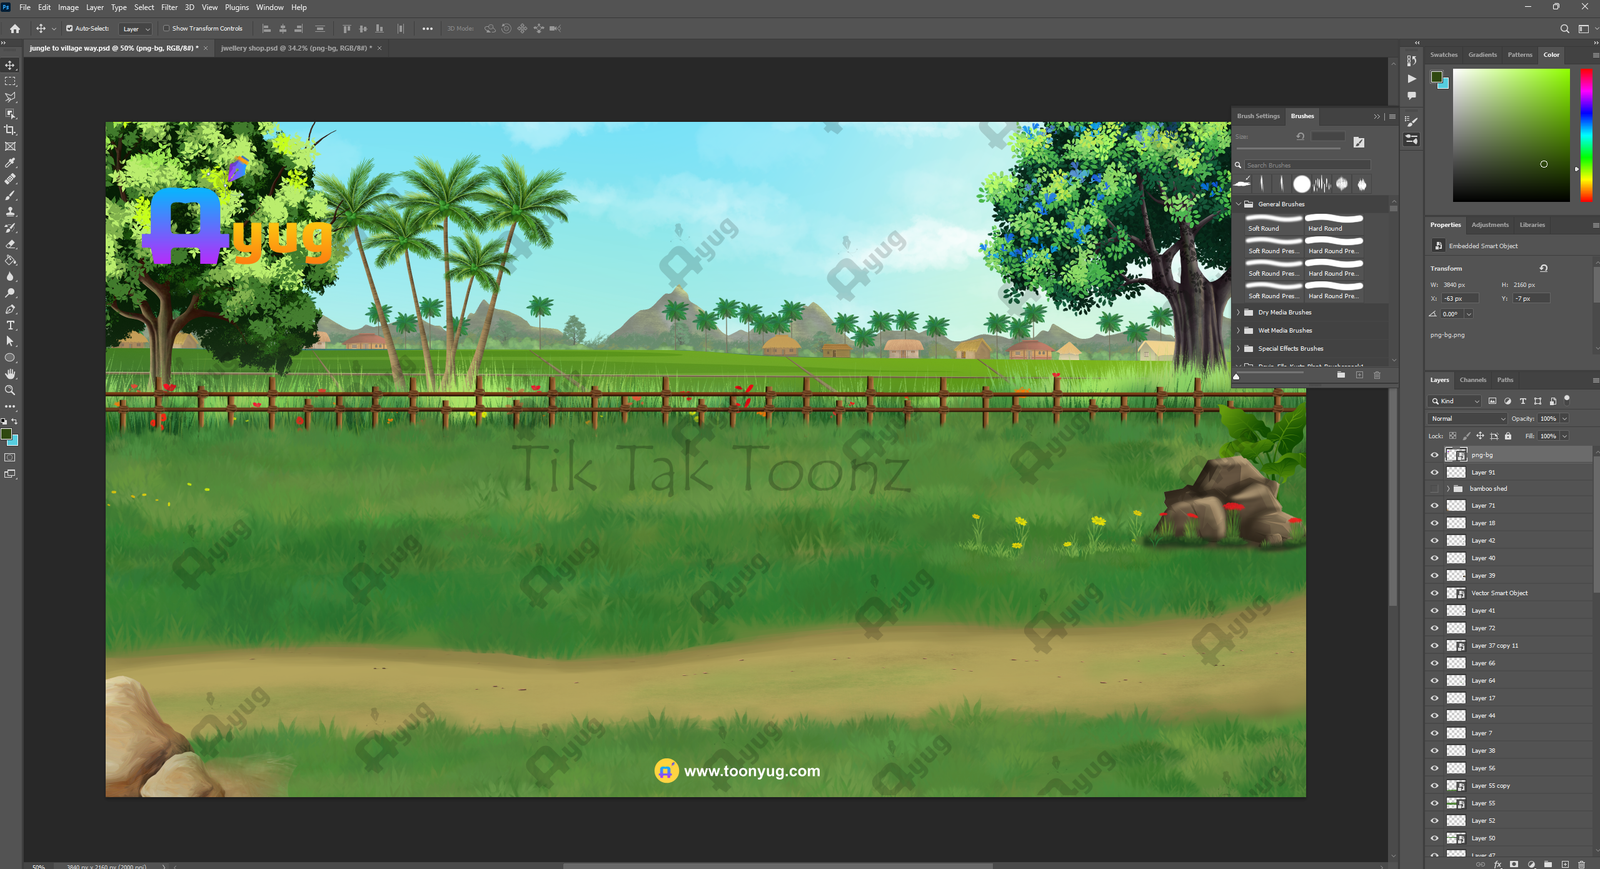Select the Eyedropper tool
The height and width of the screenshot is (869, 1600).
coord(11,163)
